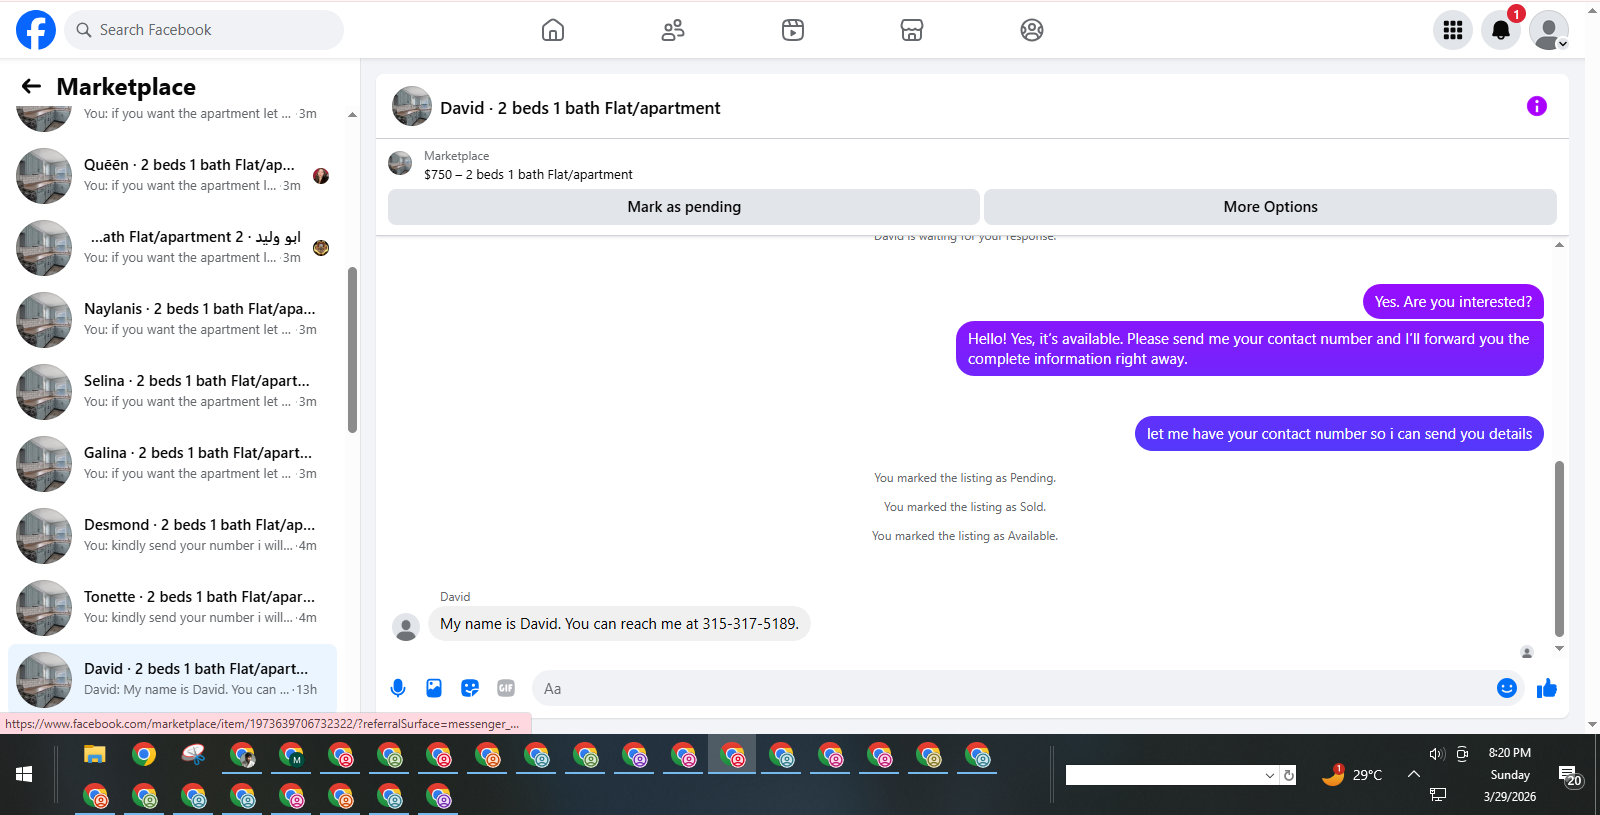Click the voice clip microphone icon
Screen dimensions: 1600x815
[x=398, y=688]
